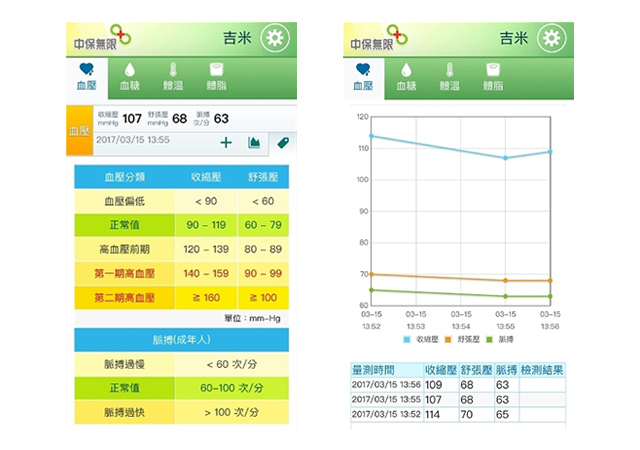The width and height of the screenshot is (640, 450).
Task: Click the 脈搏(成年人) header
Action: (182, 340)
